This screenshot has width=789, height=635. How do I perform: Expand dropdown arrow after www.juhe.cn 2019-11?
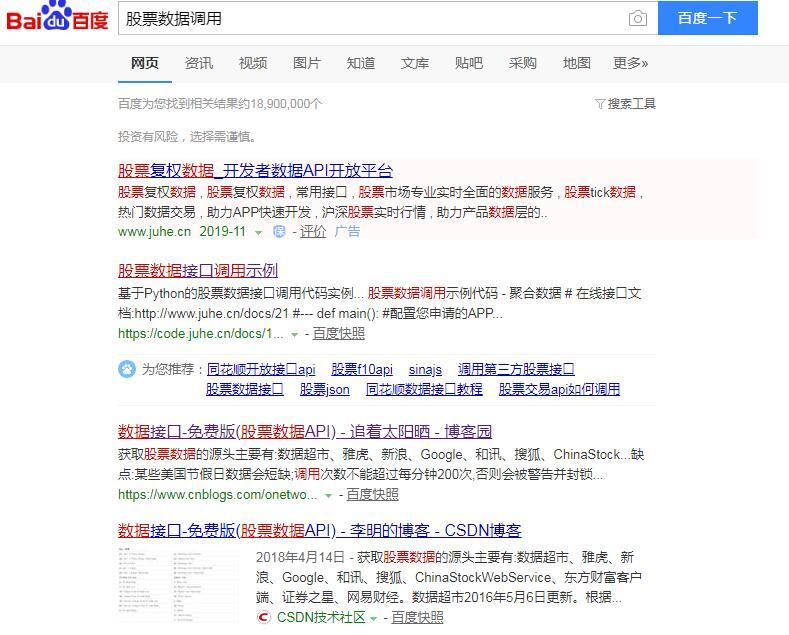click(259, 232)
